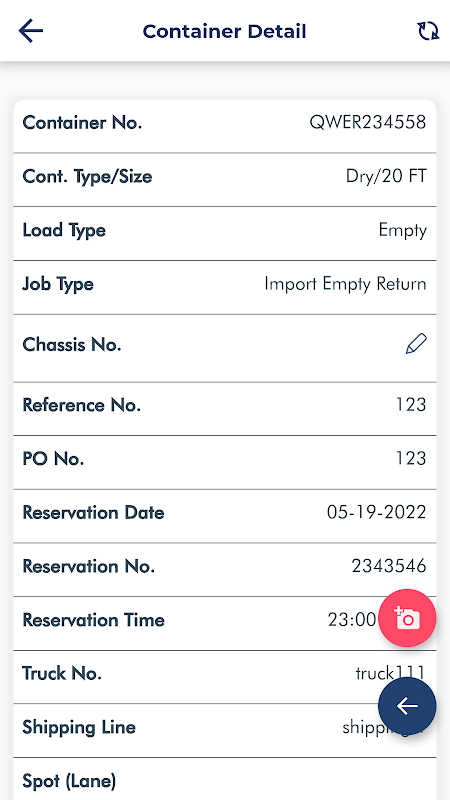Tap the Chassis No. label
This screenshot has width=450, height=800.
(x=72, y=345)
